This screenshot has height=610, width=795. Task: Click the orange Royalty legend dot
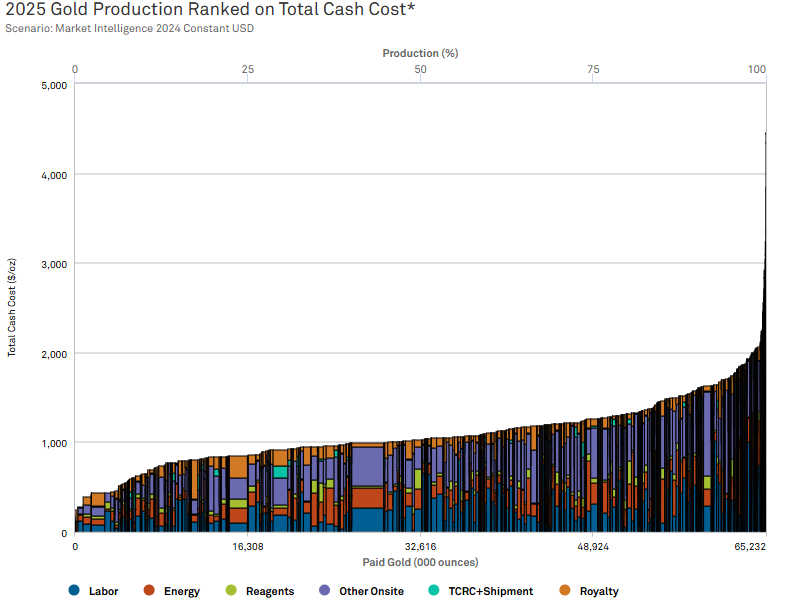(564, 591)
